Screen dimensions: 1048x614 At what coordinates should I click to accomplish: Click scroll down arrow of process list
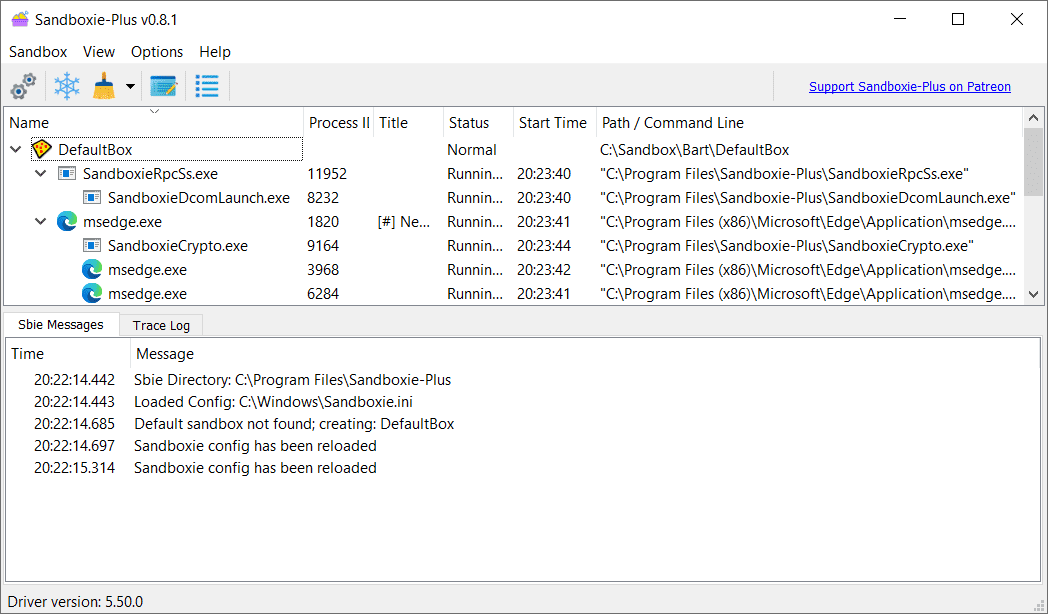1033,294
